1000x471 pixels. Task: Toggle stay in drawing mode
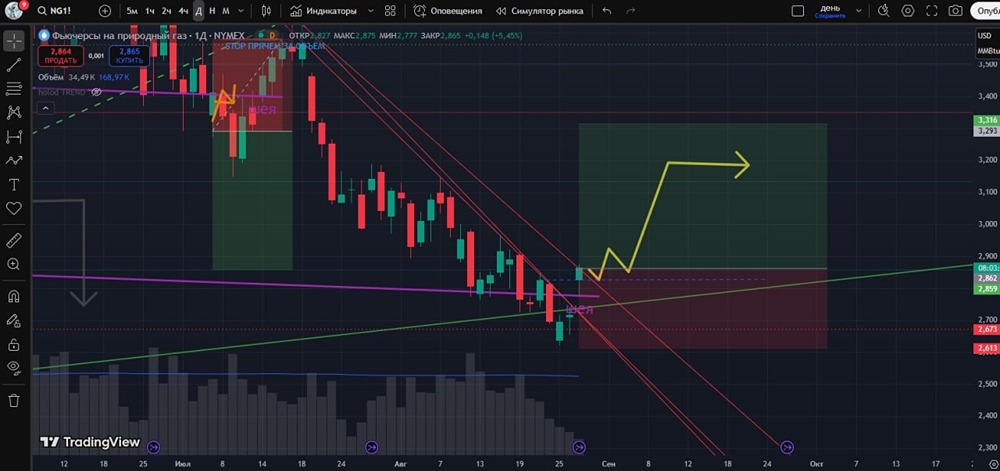click(14, 321)
